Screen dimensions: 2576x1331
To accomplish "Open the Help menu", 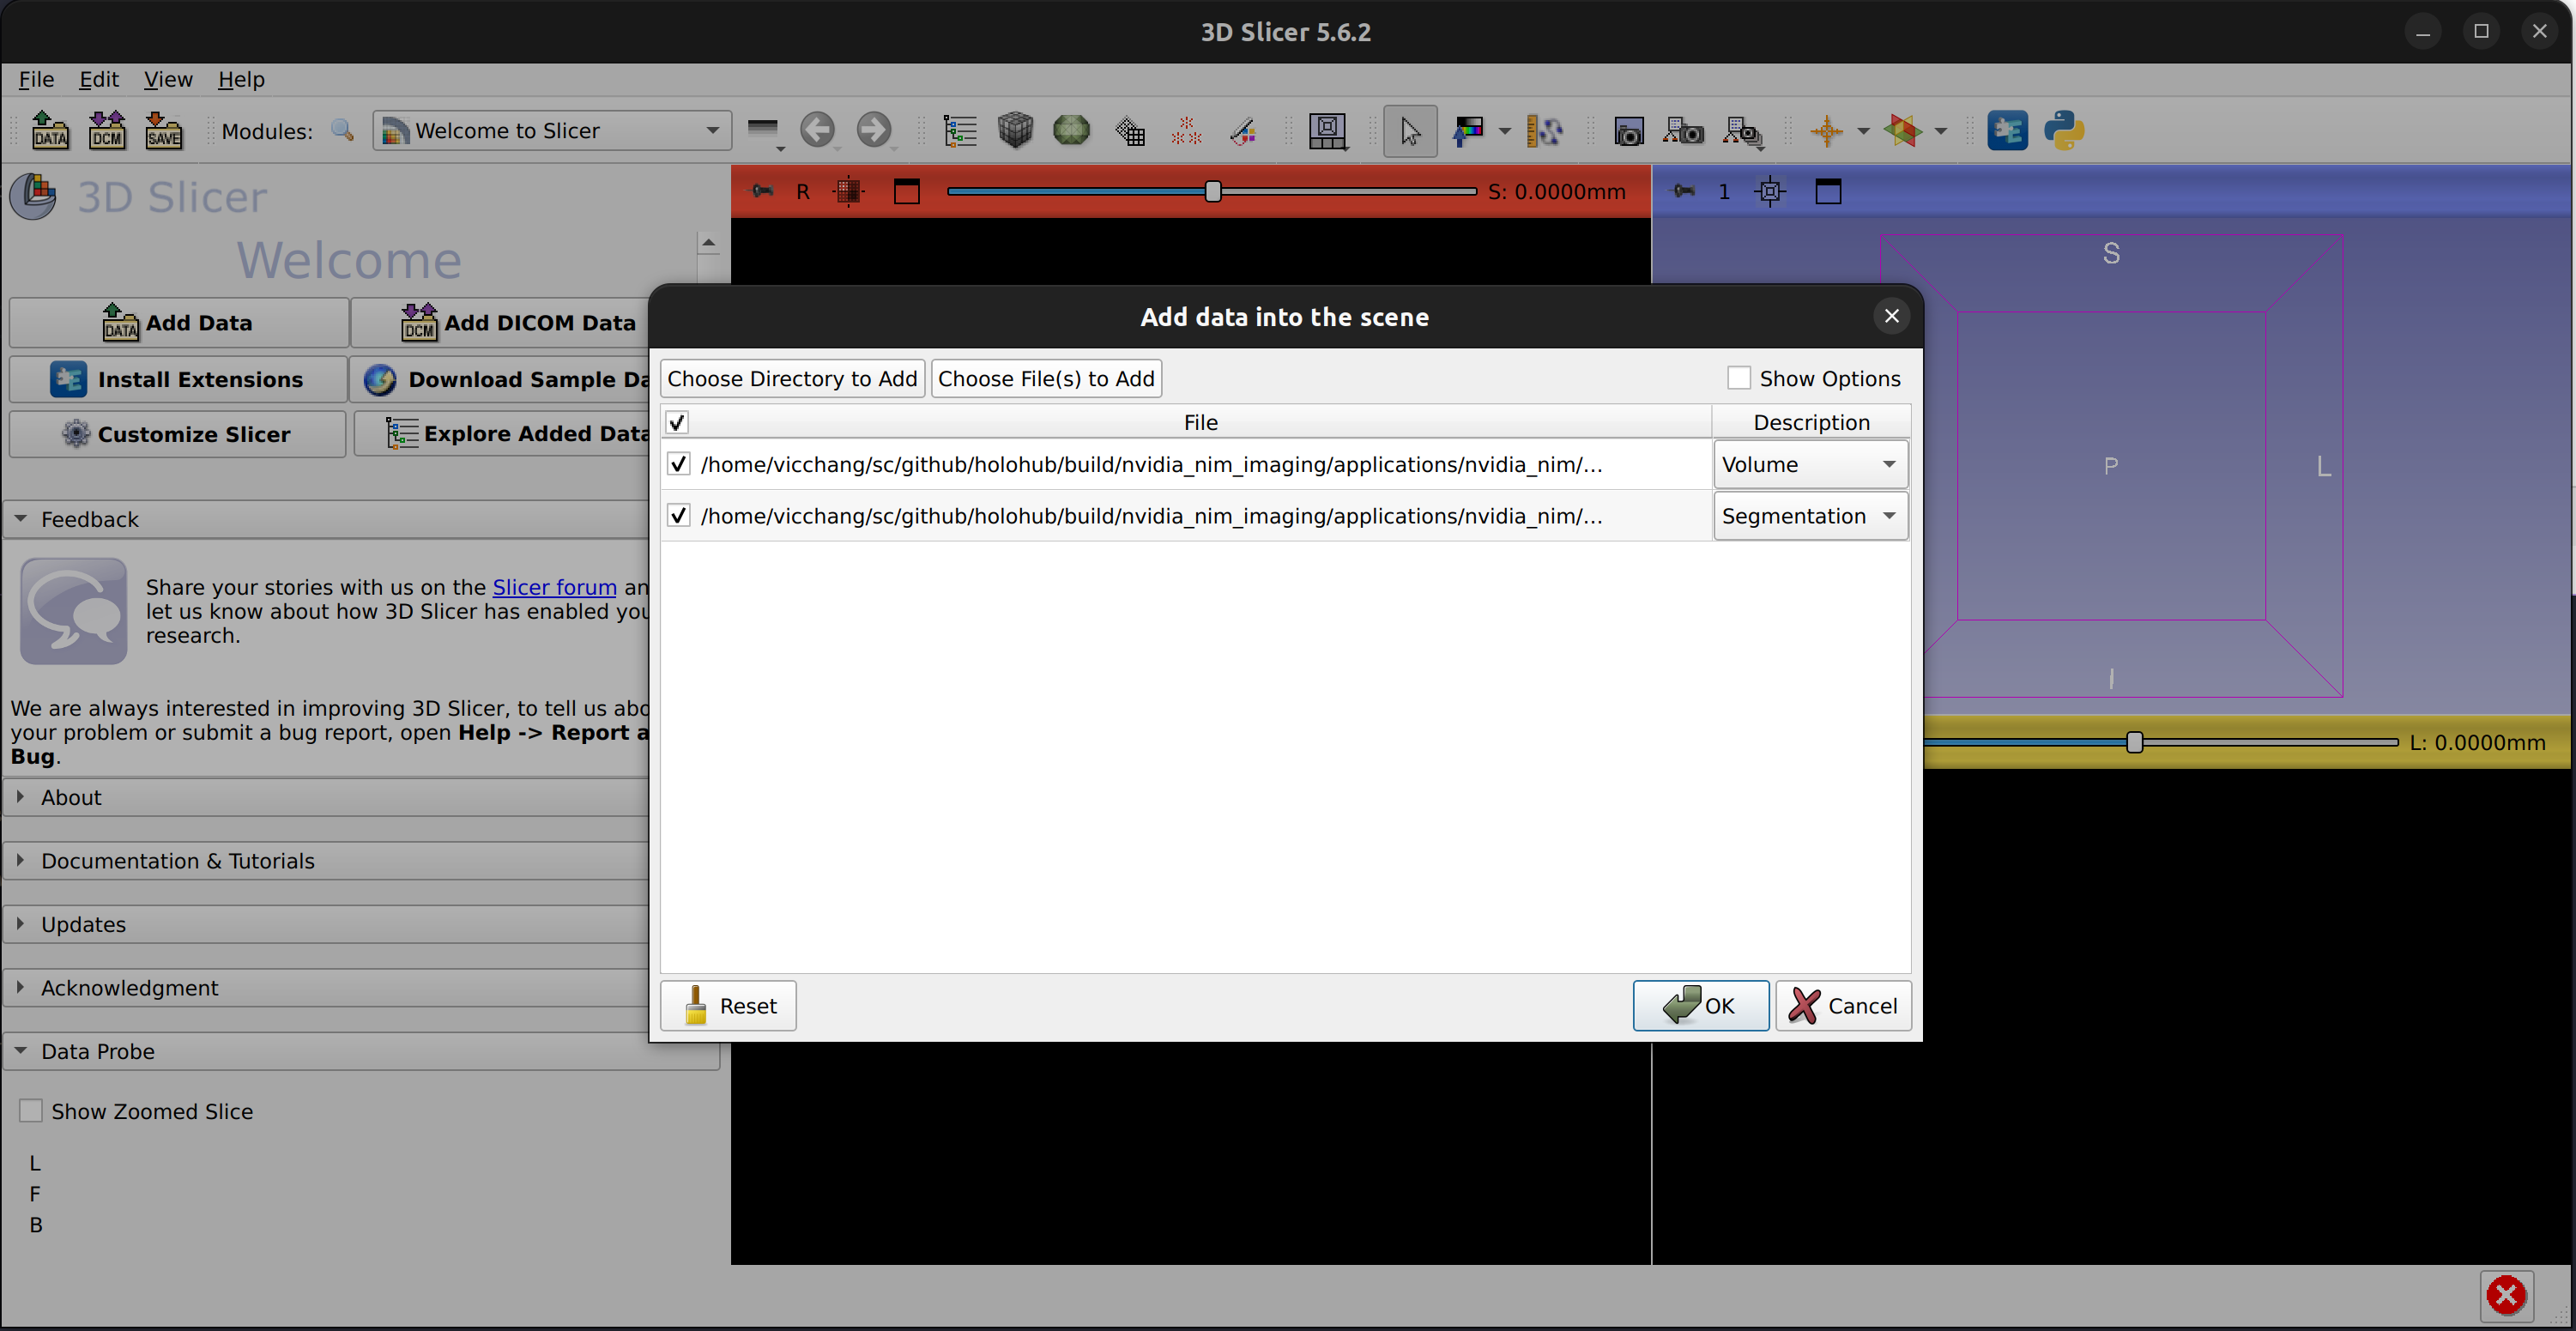I will (x=241, y=79).
